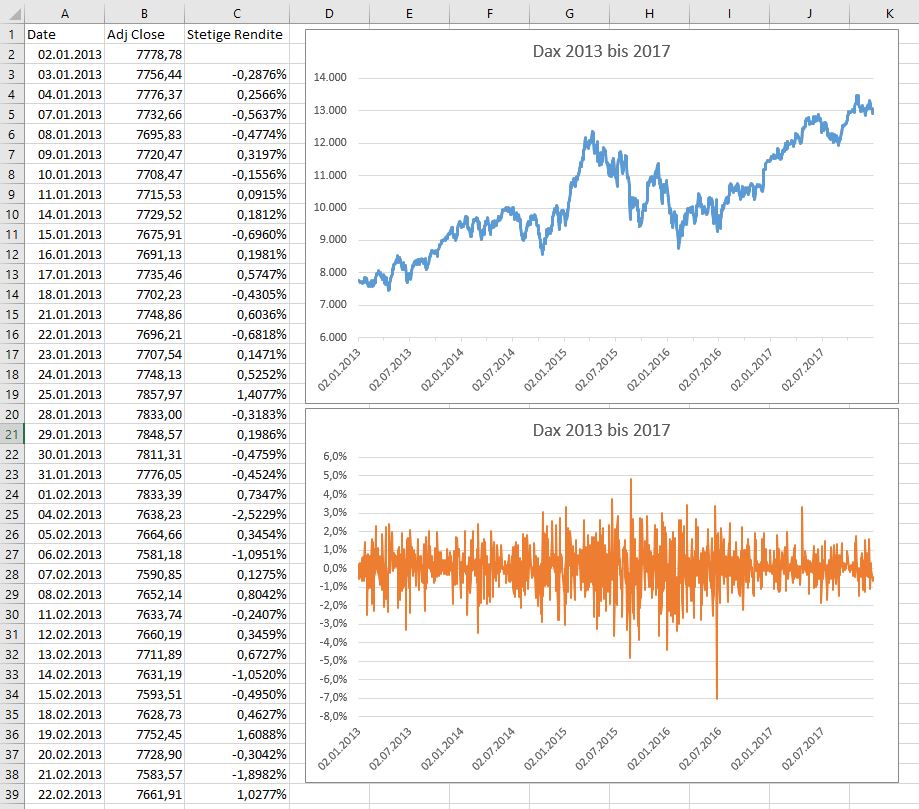Screen dimensions: 919x809
Task: Select column C header
Action: 237,13
